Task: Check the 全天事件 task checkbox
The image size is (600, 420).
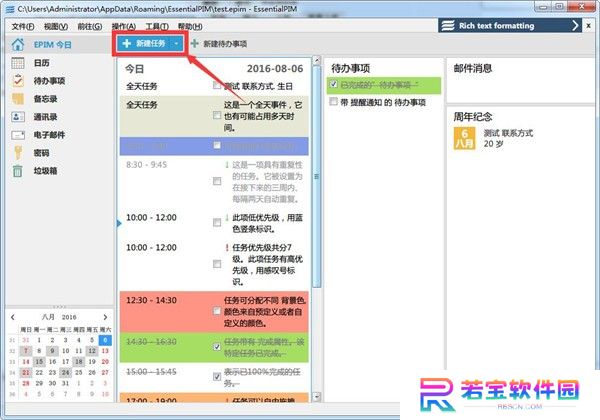Action: tap(217, 115)
